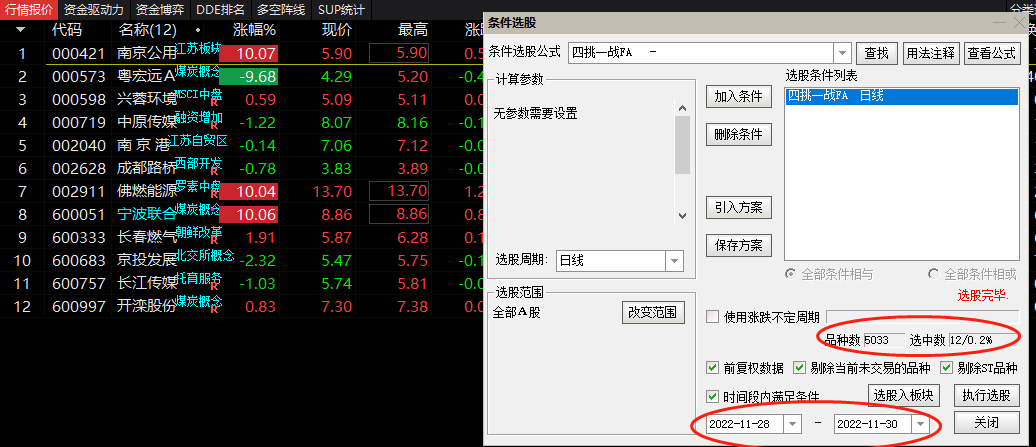Click 选股入板块 button

point(904,395)
